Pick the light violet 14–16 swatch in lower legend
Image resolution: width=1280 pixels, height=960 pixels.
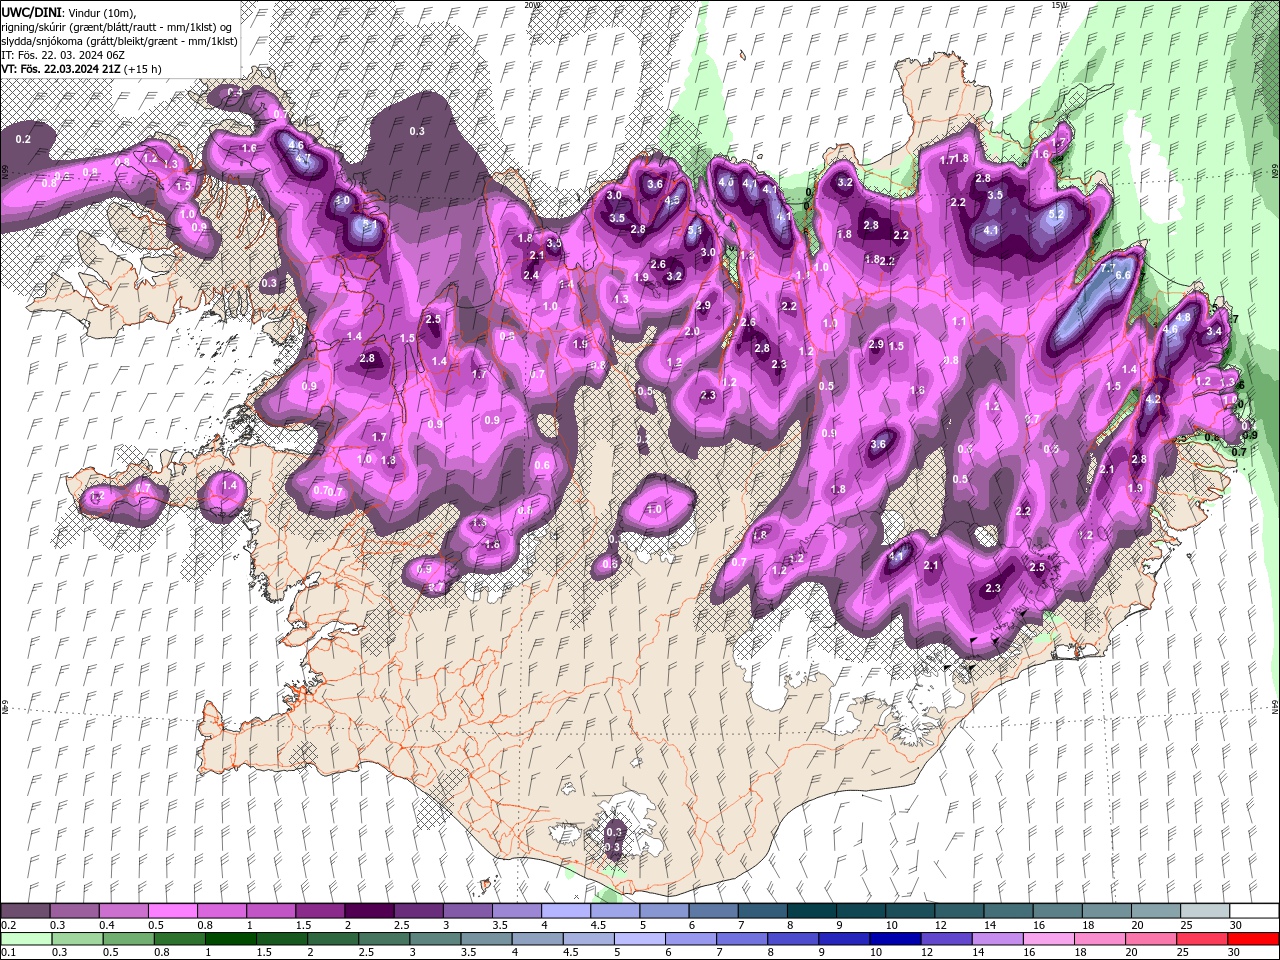(999, 939)
